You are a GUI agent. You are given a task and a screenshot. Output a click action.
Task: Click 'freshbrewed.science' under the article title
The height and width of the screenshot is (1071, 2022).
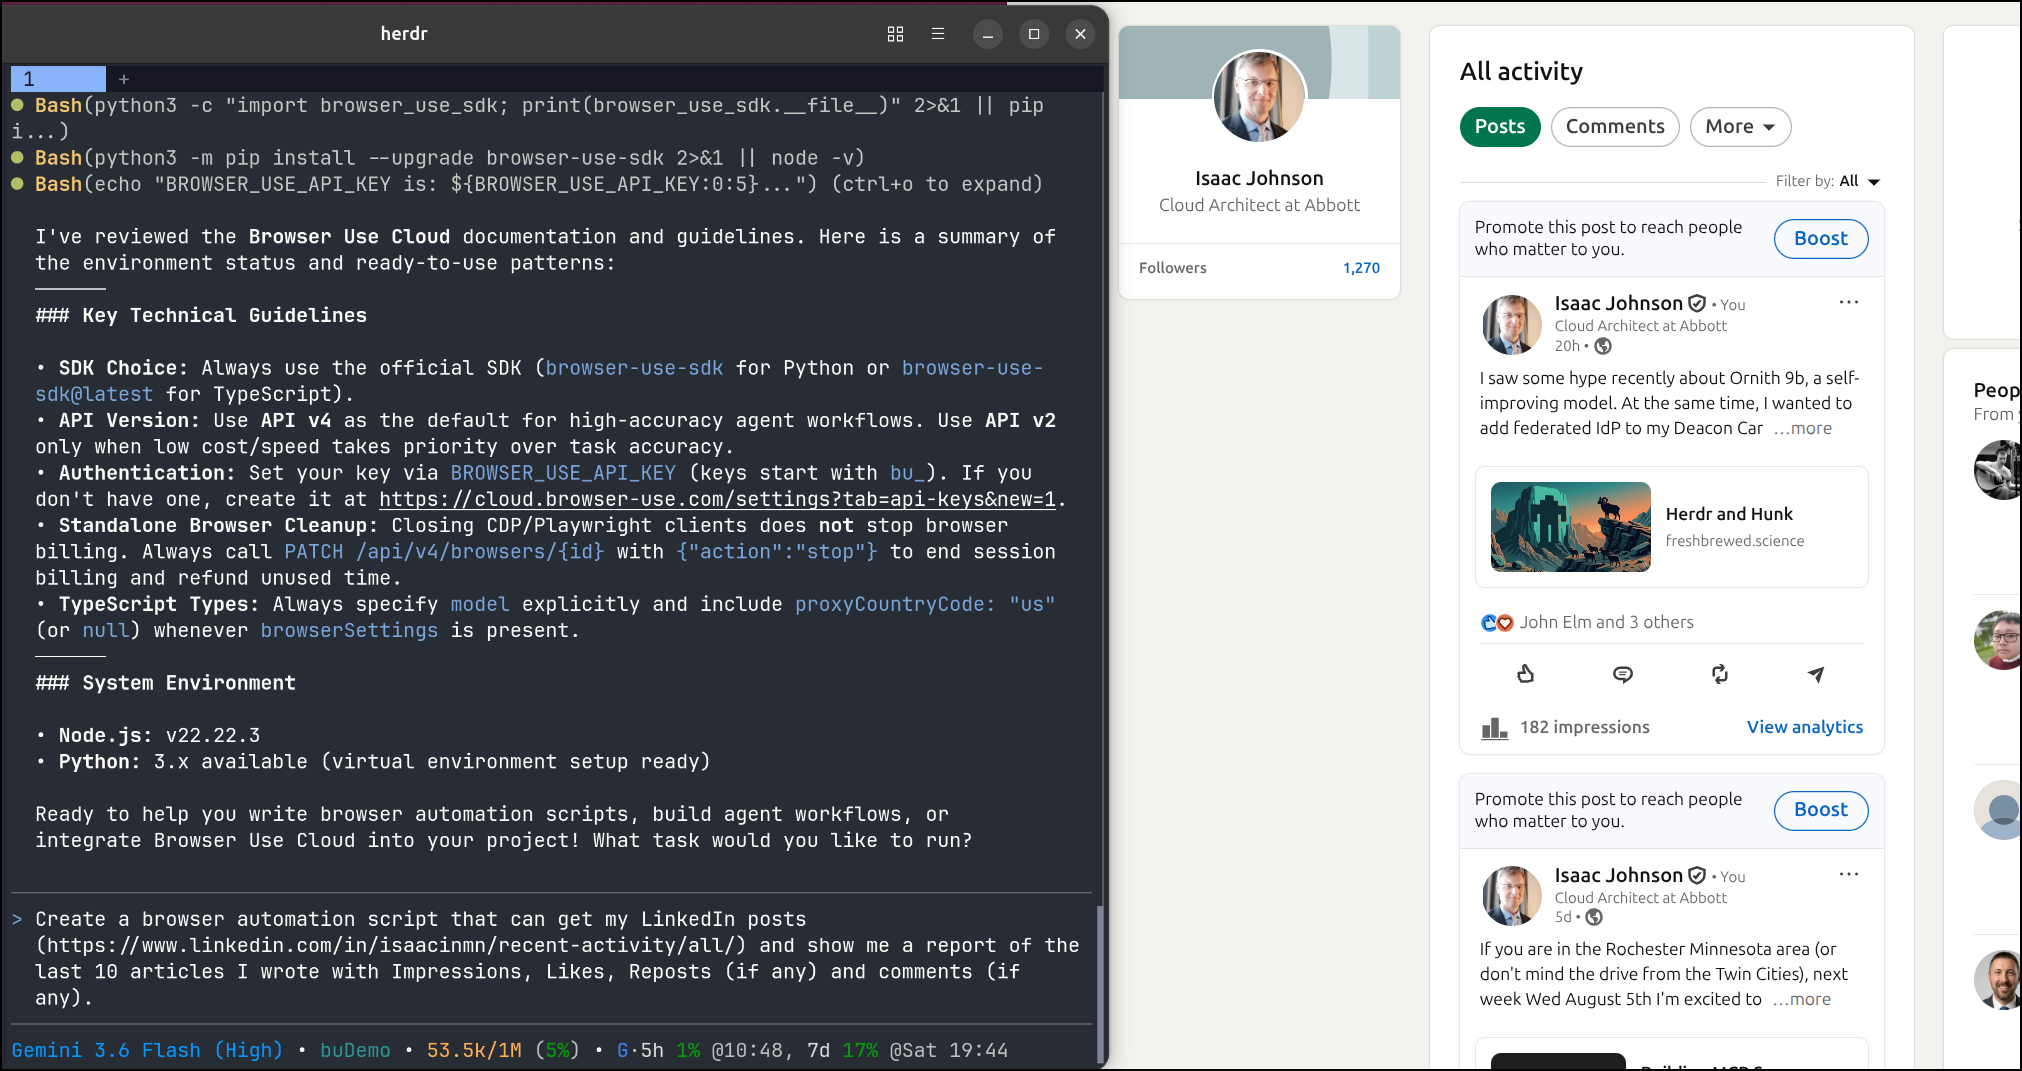point(1735,541)
